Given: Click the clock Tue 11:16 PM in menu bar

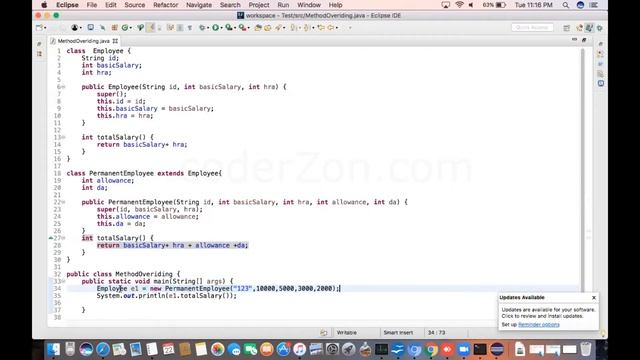Looking at the screenshot, I should tap(533, 5).
